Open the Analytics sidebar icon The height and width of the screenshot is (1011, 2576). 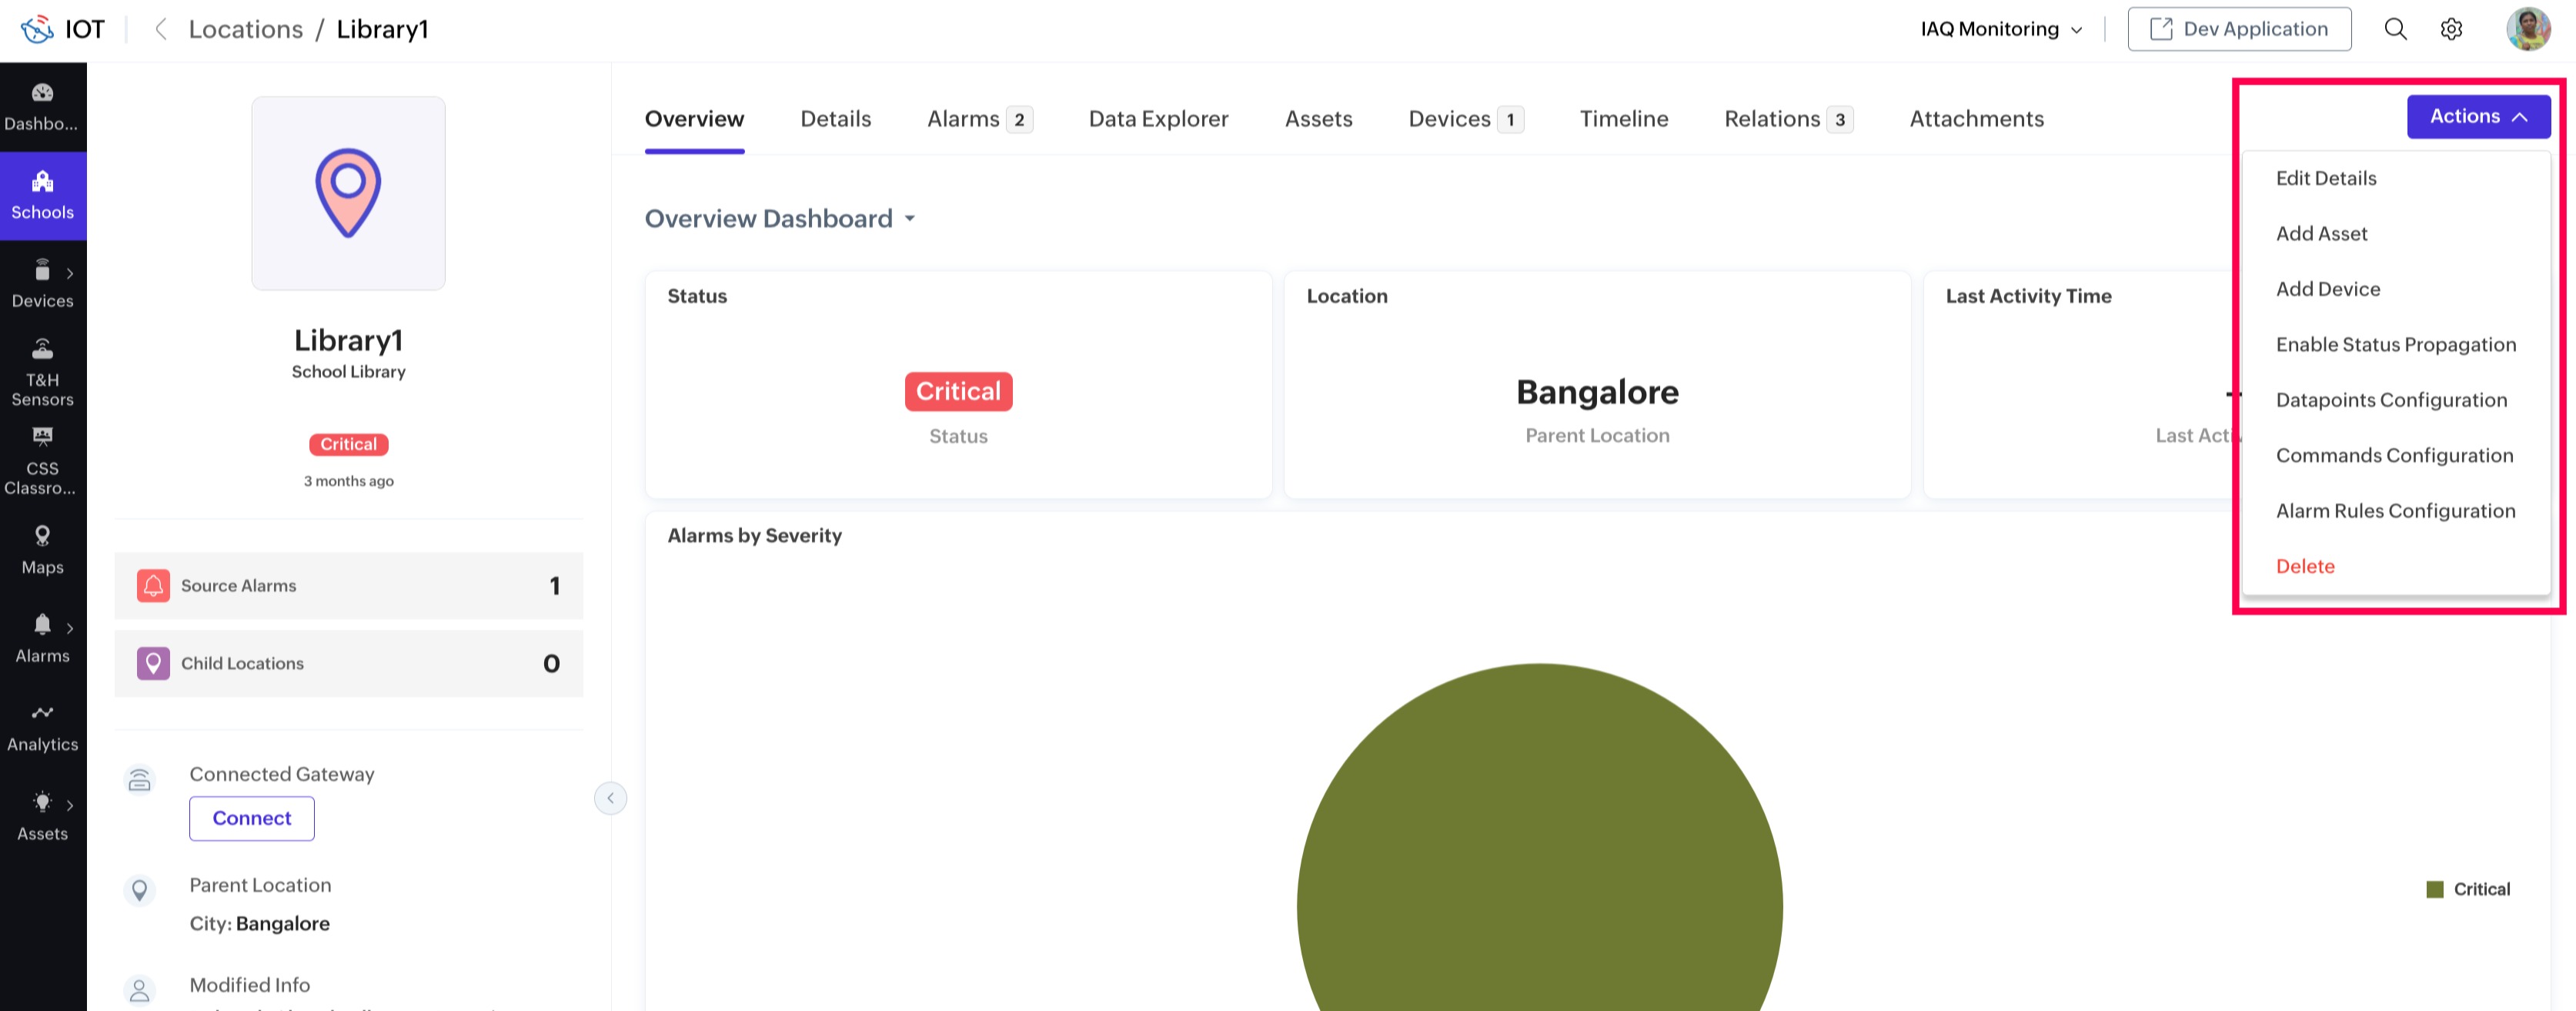[42, 727]
